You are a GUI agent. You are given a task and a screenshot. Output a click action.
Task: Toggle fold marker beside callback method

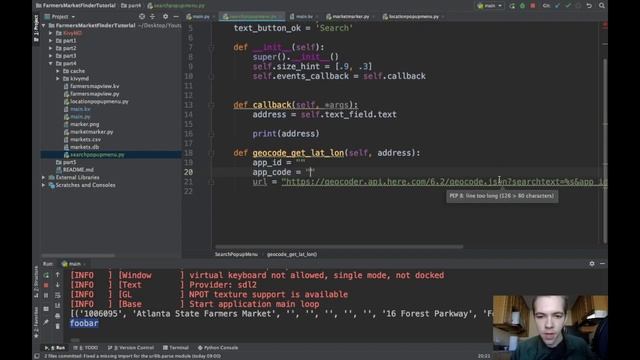211,105
